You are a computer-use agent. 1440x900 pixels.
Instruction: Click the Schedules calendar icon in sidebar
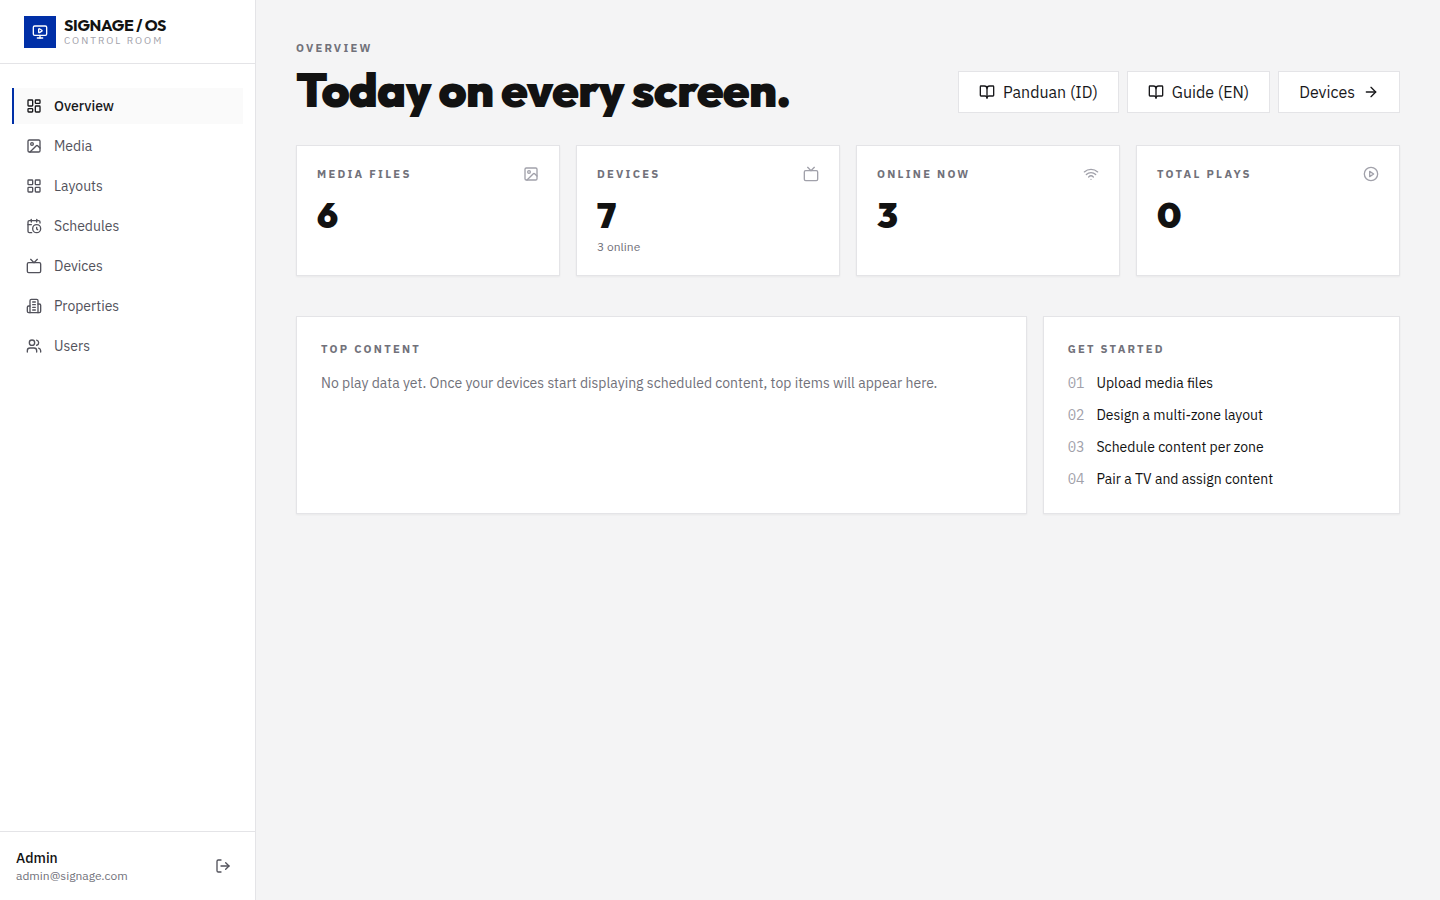click(34, 226)
